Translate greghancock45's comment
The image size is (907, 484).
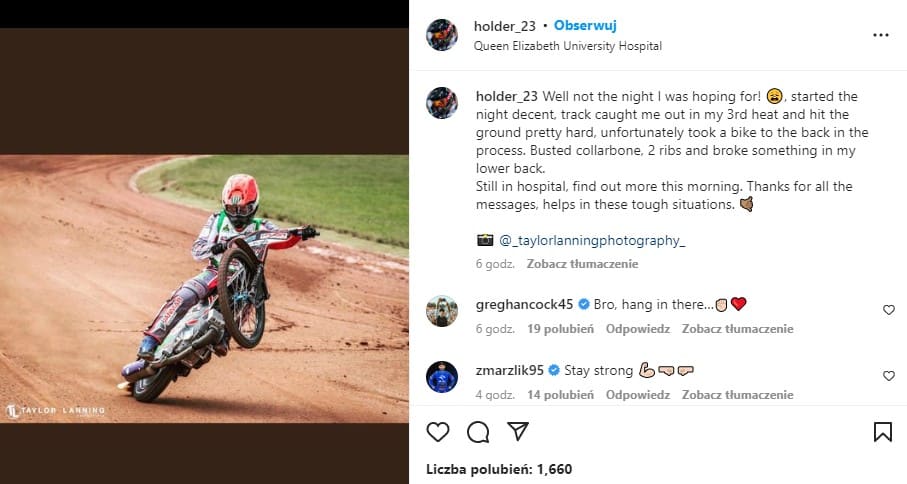(x=737, y=328)
